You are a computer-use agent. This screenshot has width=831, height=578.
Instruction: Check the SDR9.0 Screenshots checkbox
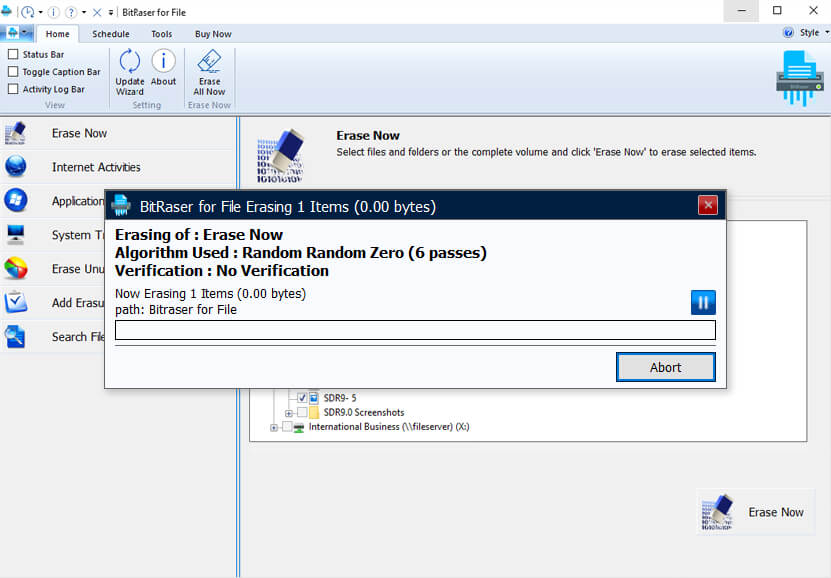(302, 412)
